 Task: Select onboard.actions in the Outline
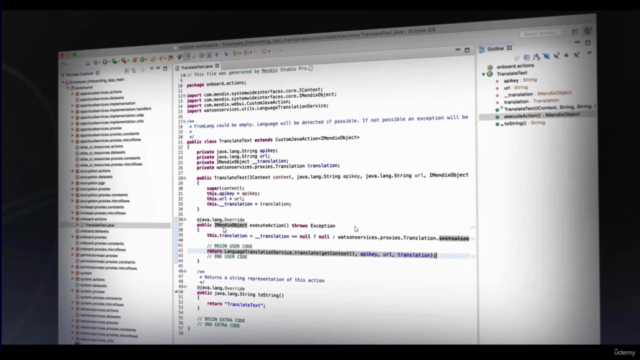click(515, 67)
